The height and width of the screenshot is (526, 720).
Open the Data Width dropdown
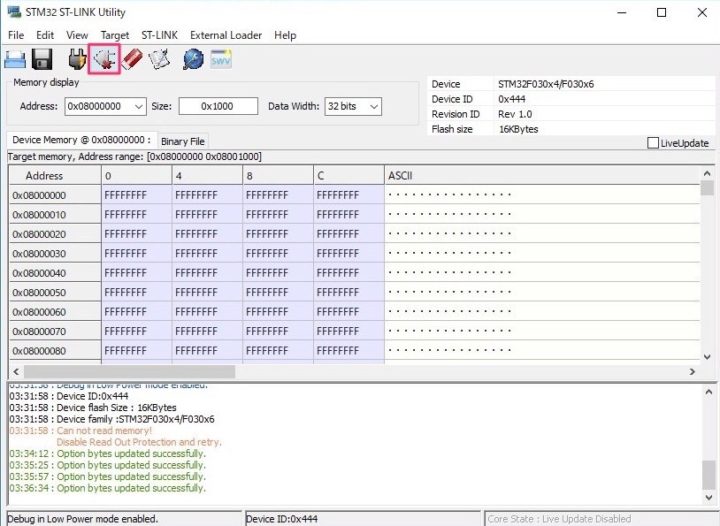point(374,106)
